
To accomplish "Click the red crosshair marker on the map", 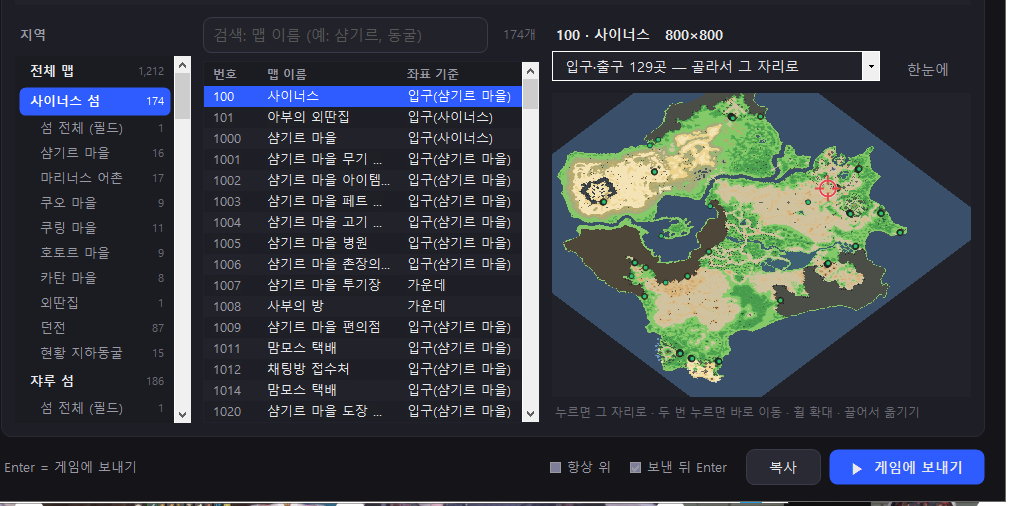I will [827, 188].
